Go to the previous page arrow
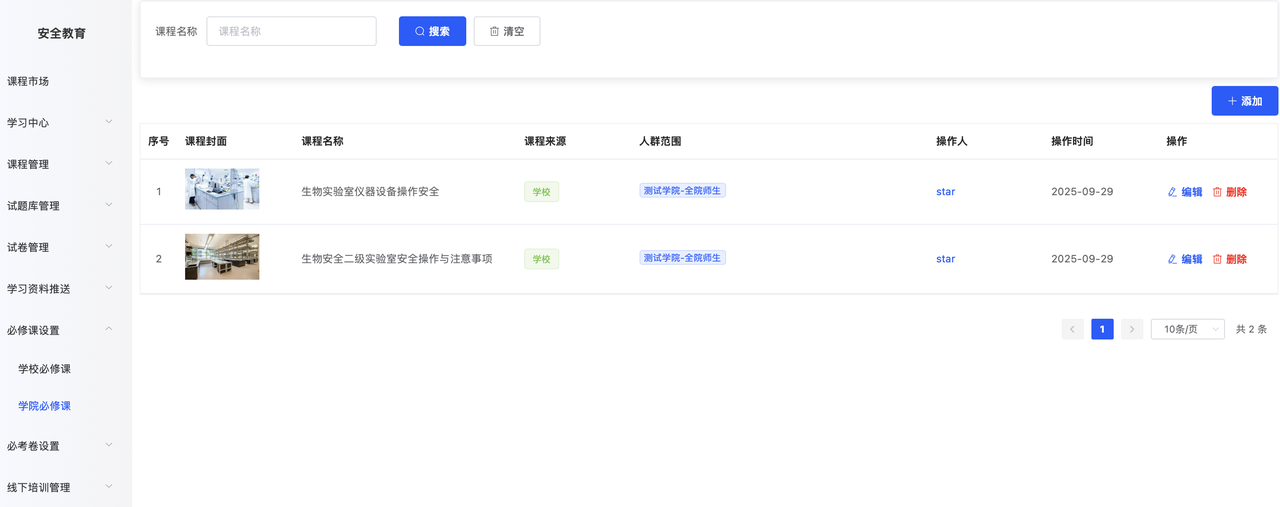Viewport: 1280px width, 507px height. [1073, 329]
